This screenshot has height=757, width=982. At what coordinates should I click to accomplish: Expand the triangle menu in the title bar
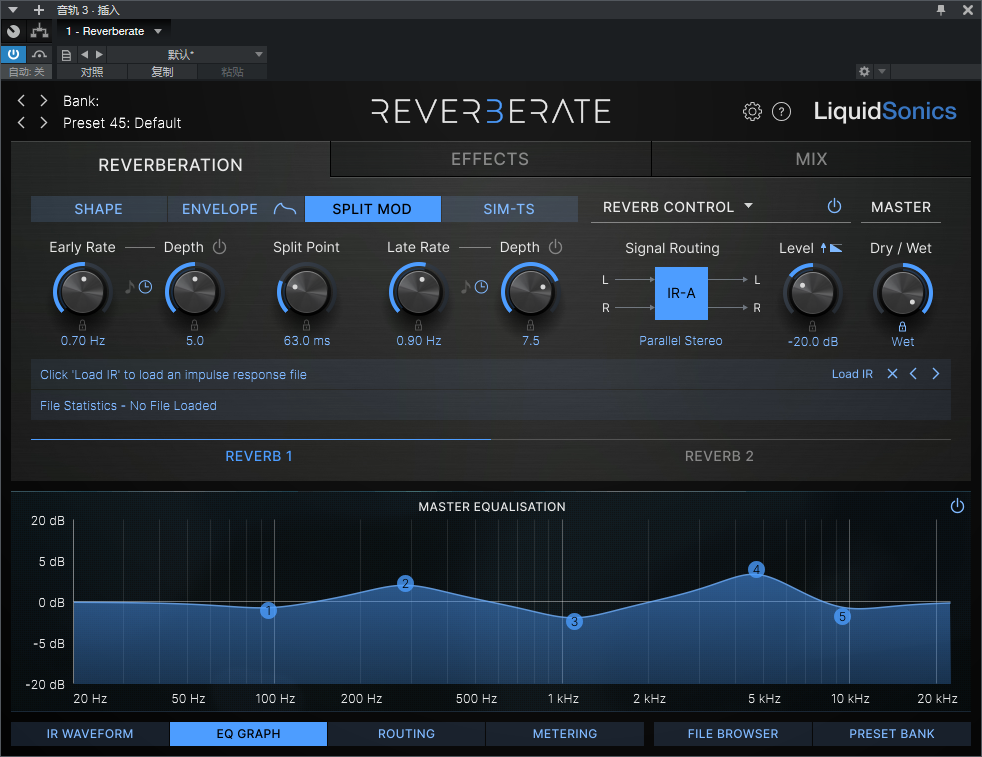[x=13, y=10]
